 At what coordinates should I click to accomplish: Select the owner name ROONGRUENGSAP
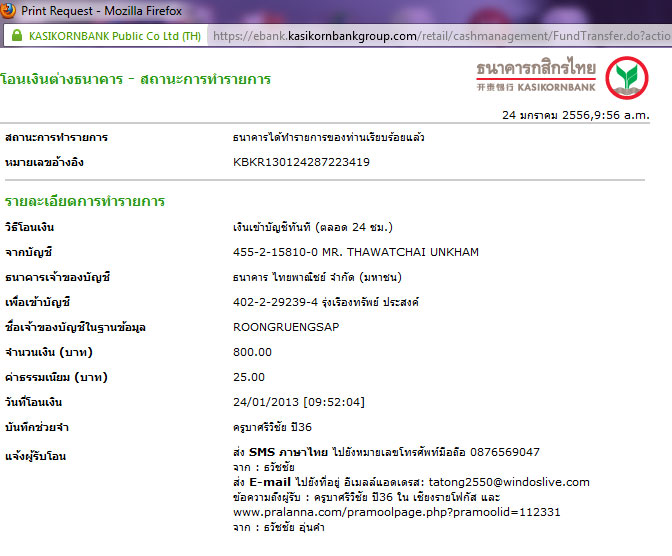[286, 327]
